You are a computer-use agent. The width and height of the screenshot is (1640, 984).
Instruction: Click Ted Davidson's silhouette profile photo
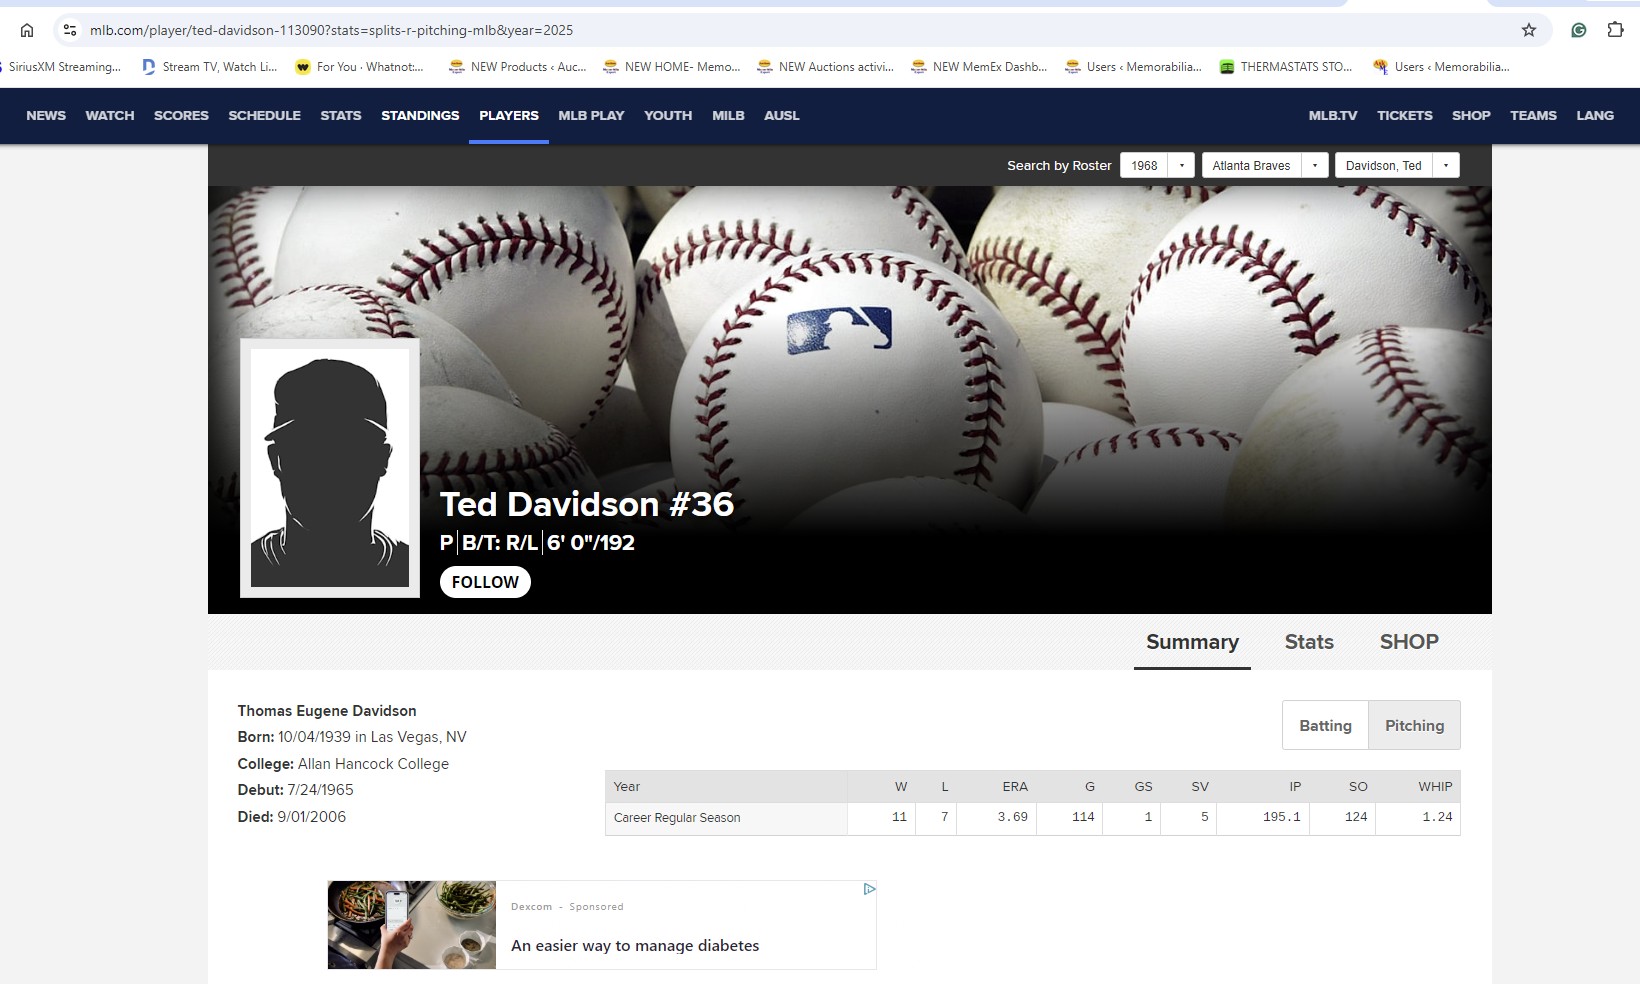pyautogui.click(x=330, y=468)
